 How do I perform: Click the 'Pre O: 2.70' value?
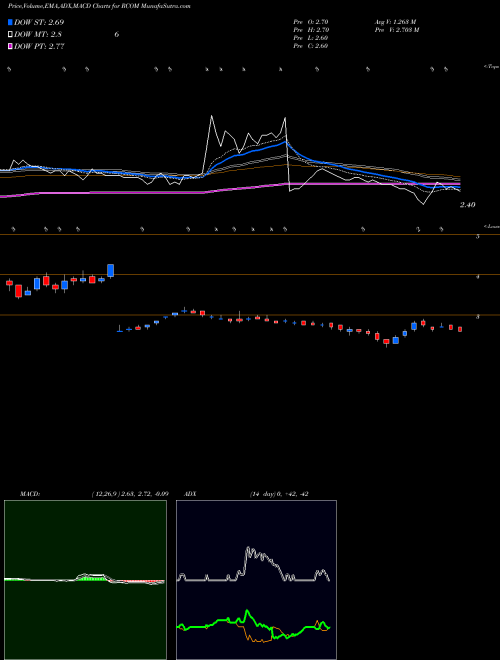(x=311, y=21)
